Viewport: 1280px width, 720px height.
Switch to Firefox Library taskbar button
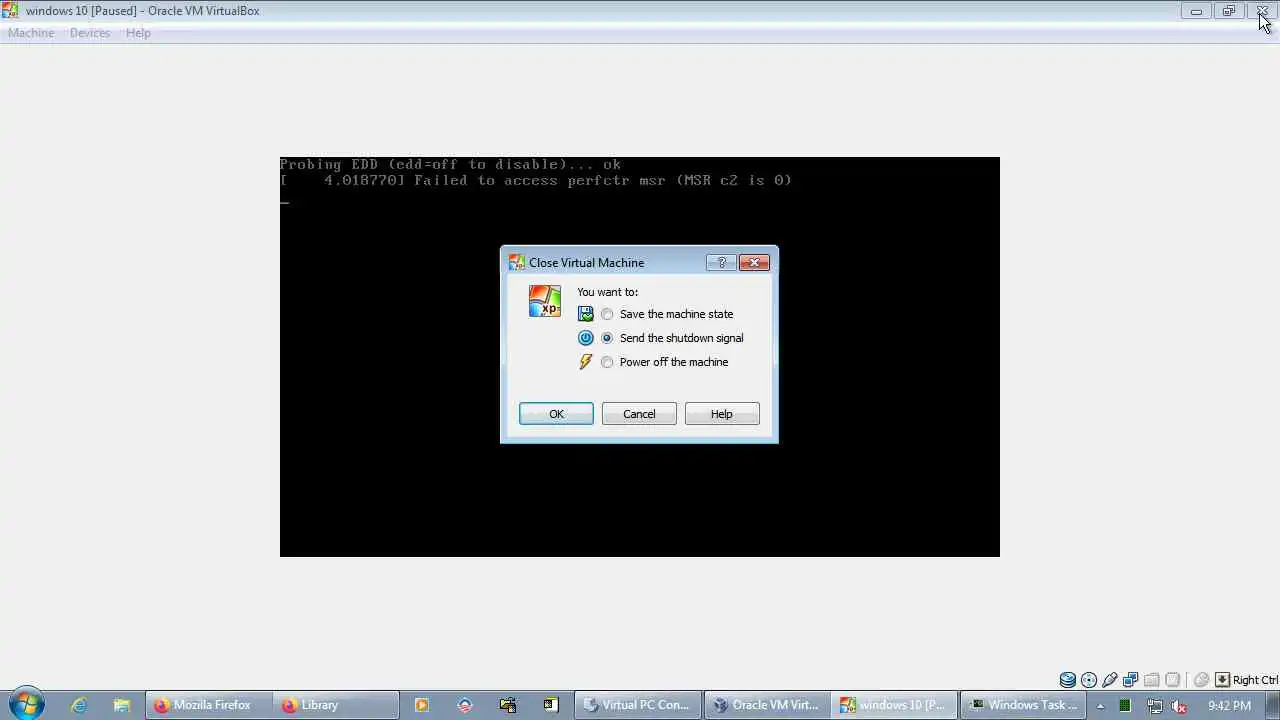point(336,705)
